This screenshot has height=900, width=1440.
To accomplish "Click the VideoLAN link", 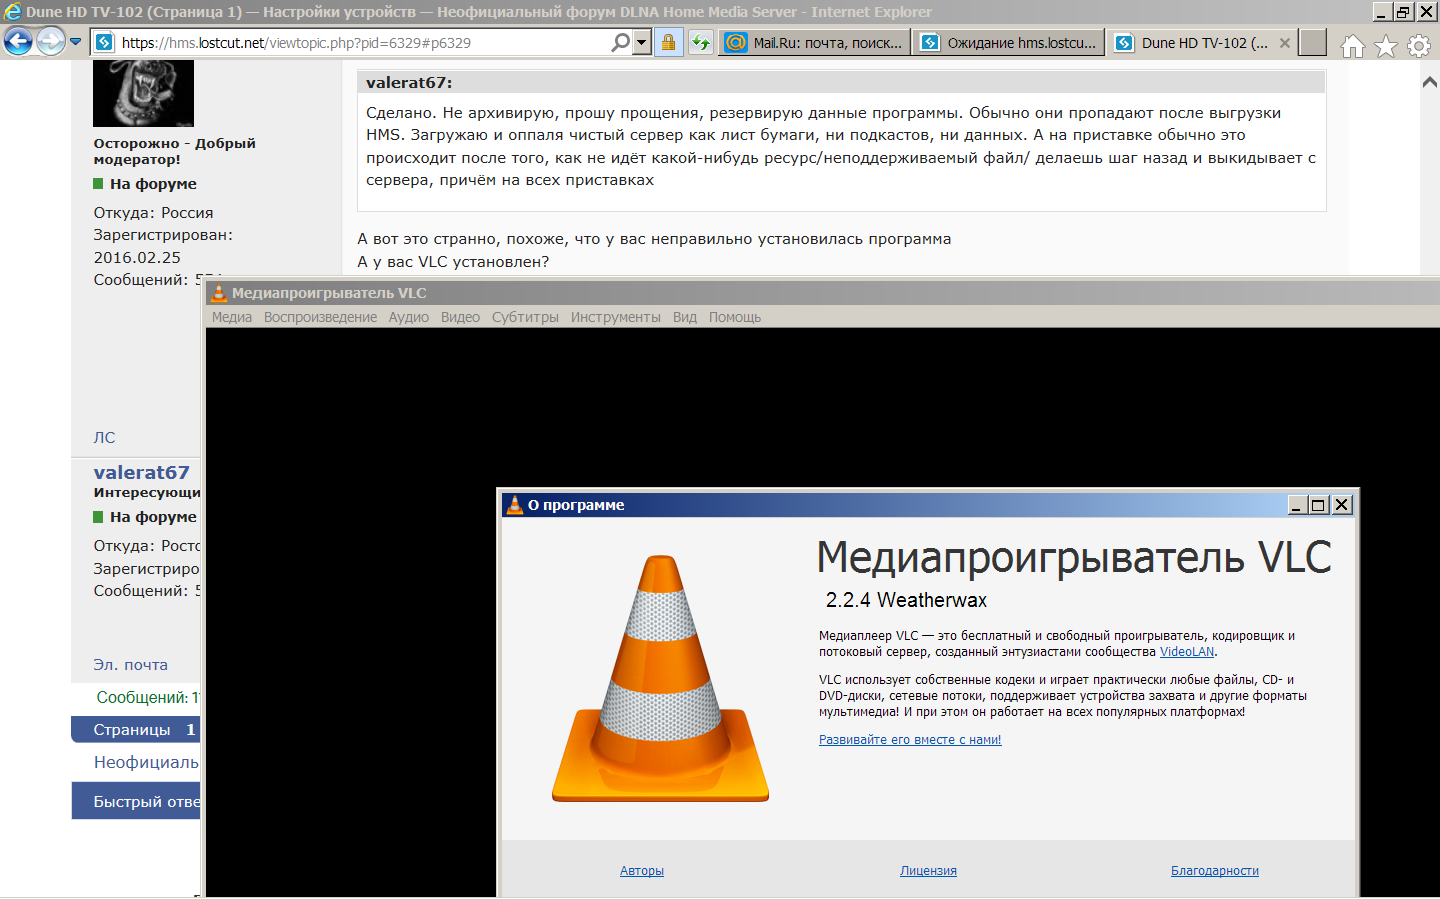I will [1186, 652].
